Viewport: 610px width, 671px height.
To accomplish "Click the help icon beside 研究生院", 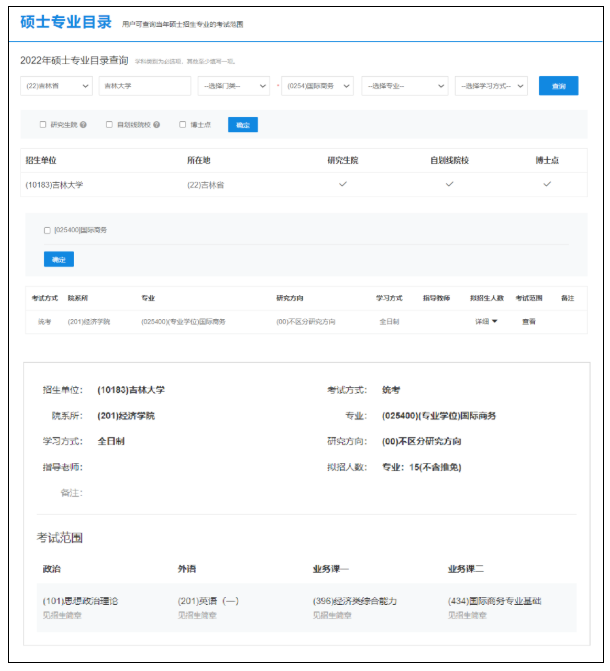I will click(x=83, y=125).
